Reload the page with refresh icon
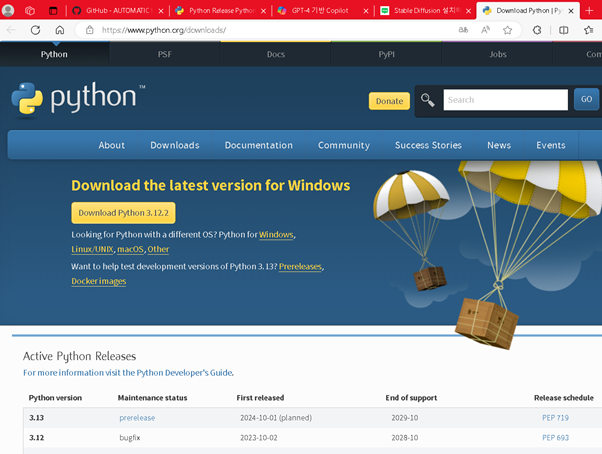The height and width of the screenshot is (454, 602). point(35,30)
